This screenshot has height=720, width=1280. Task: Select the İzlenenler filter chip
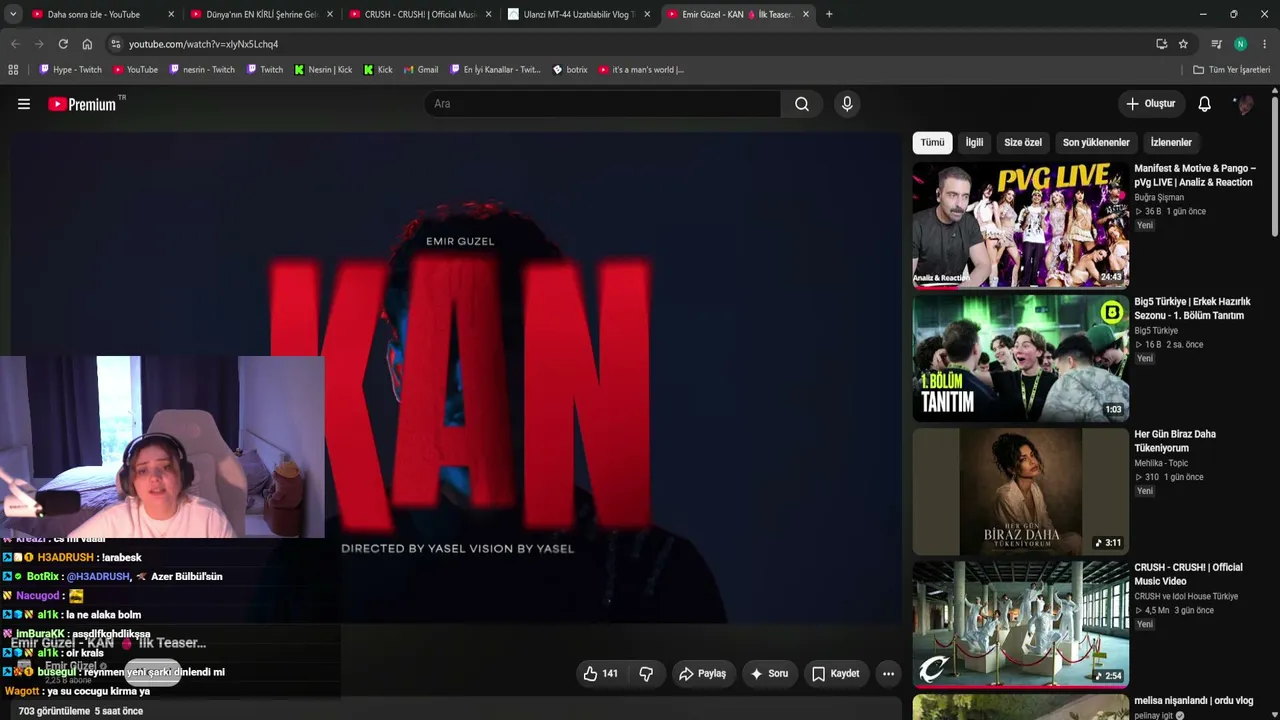pos(1171,142)
